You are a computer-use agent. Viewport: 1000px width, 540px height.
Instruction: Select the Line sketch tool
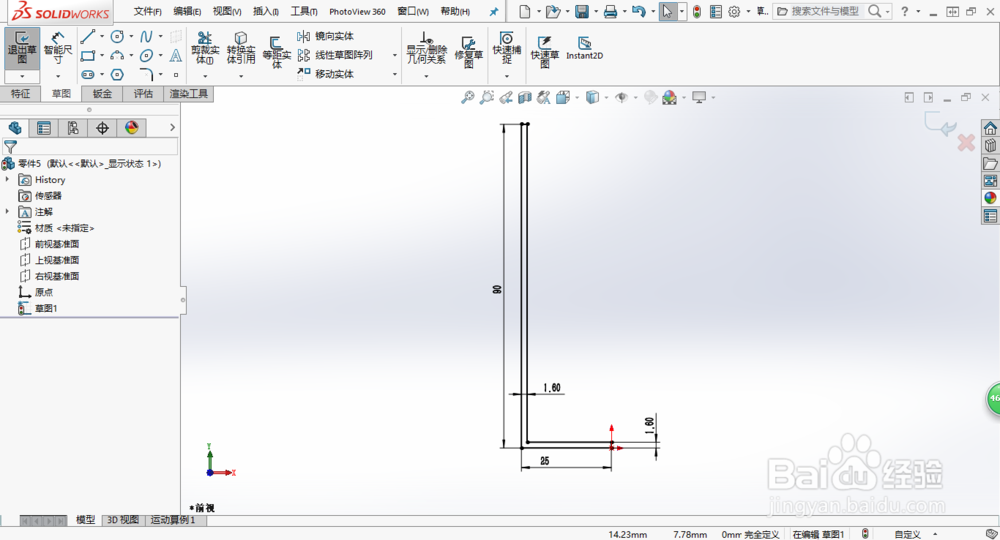(88, 36)
